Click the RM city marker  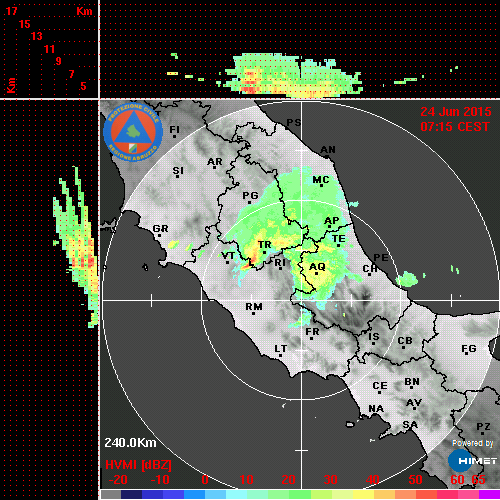[253, 313]
